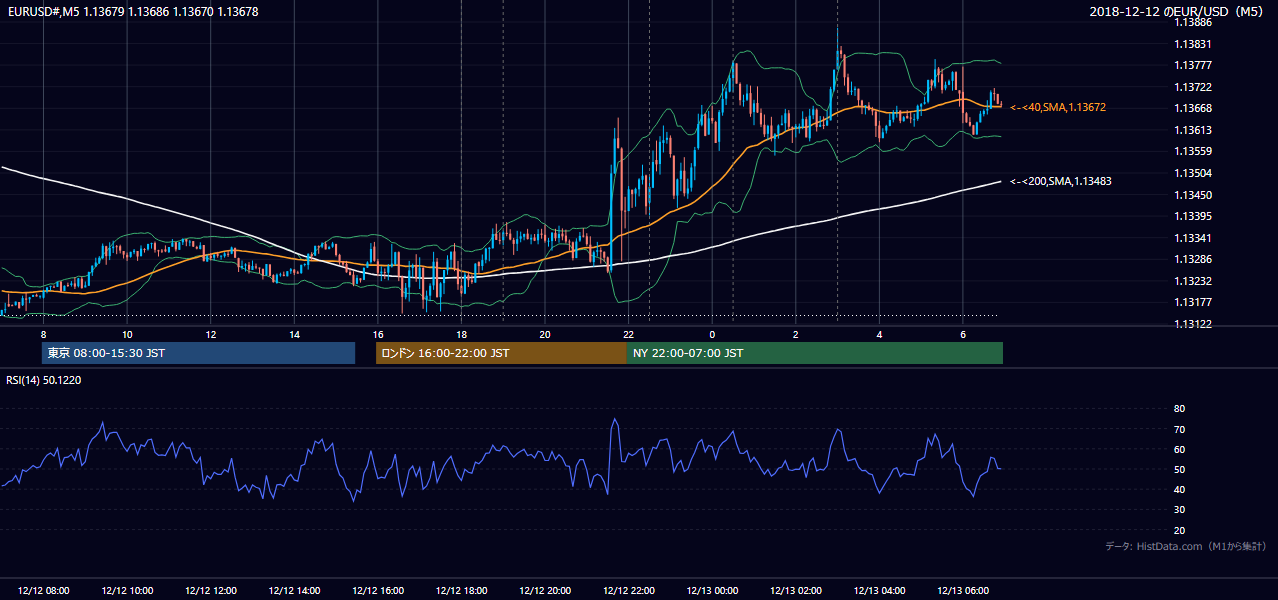
Task: Click price level 1.13831 on the axis
Action: (1194, 44)
